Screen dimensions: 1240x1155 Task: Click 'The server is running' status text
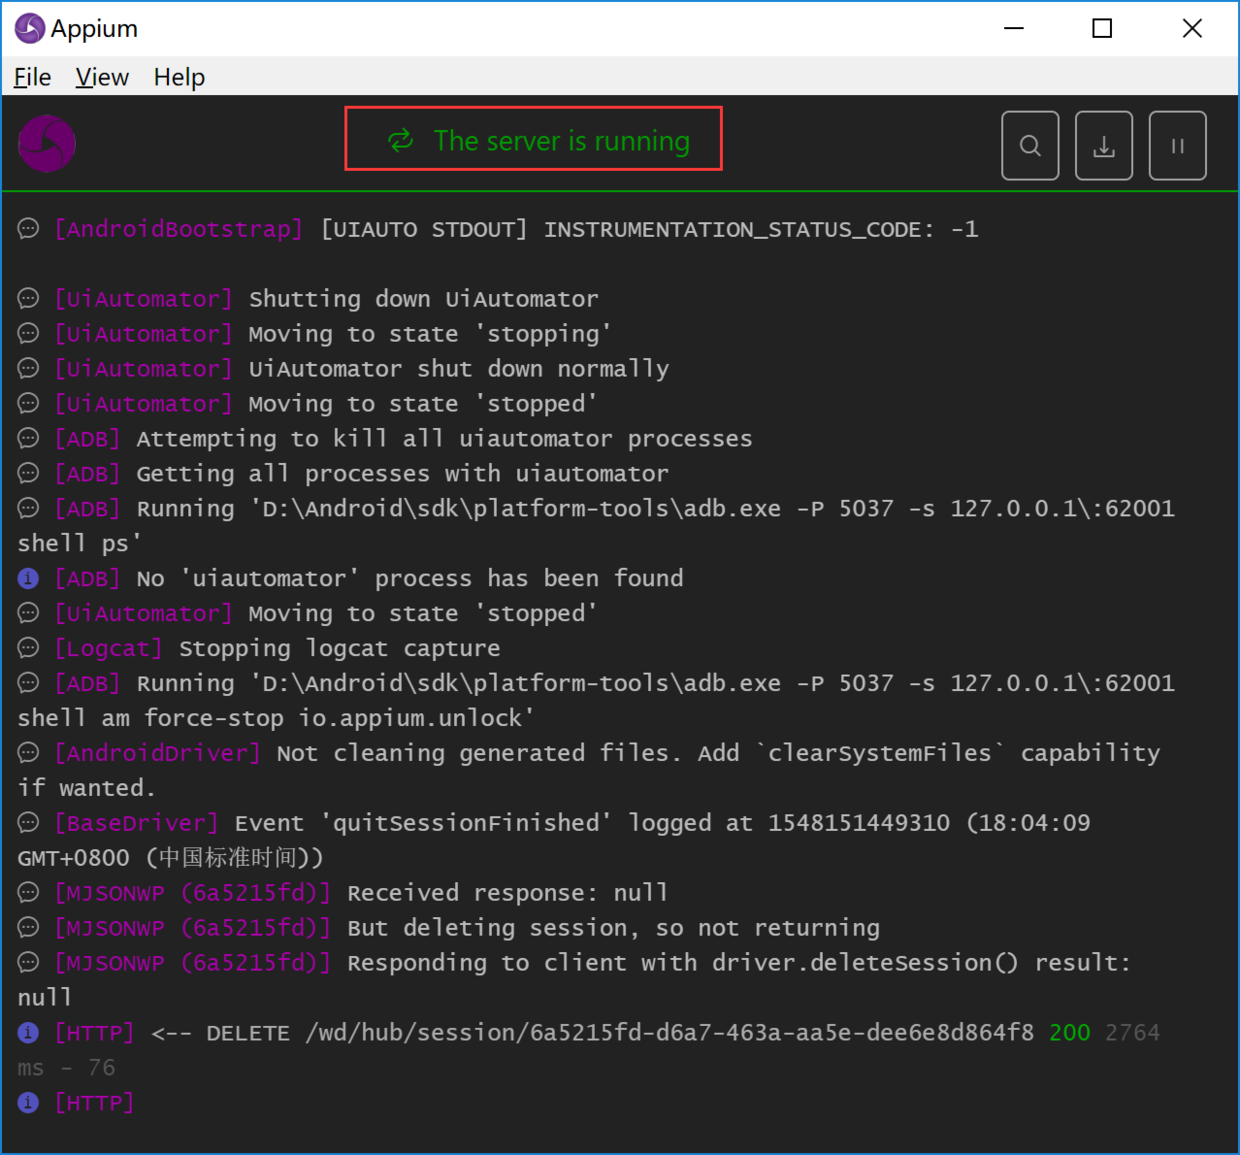561,141
